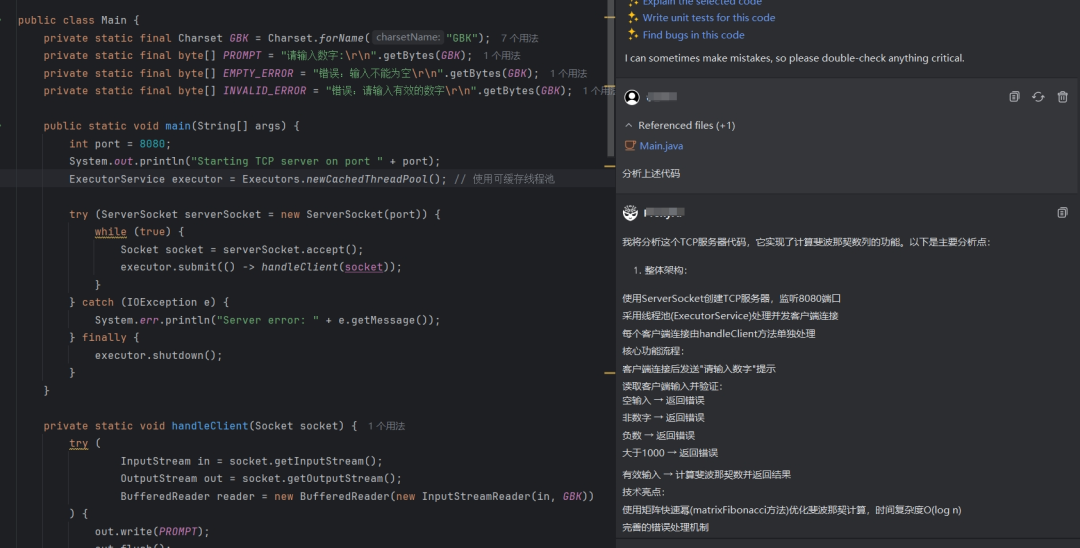The width and height of the screenshot is (1080, 548).
Task: Click the user avatar in chat
Action: [632, 97]
